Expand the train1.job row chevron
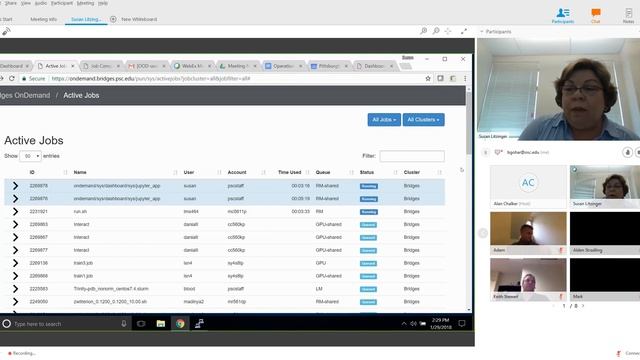 pos(15,276)
